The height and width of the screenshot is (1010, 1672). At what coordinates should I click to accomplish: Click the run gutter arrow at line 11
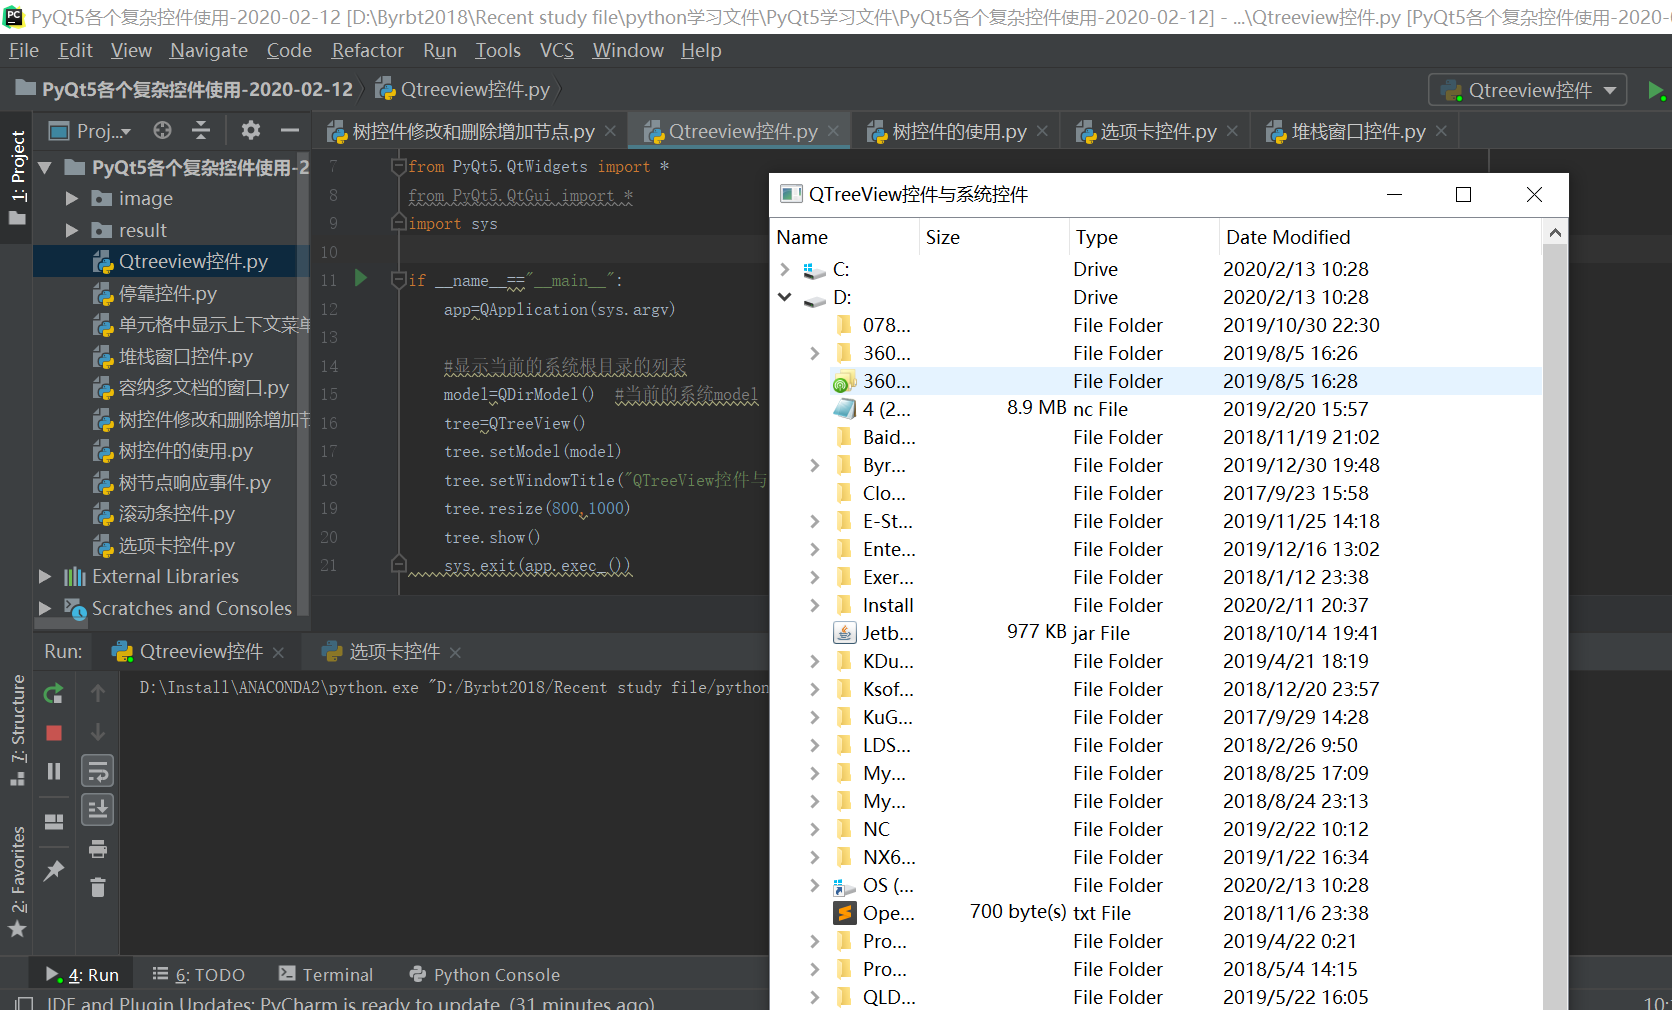coord(361,278)
